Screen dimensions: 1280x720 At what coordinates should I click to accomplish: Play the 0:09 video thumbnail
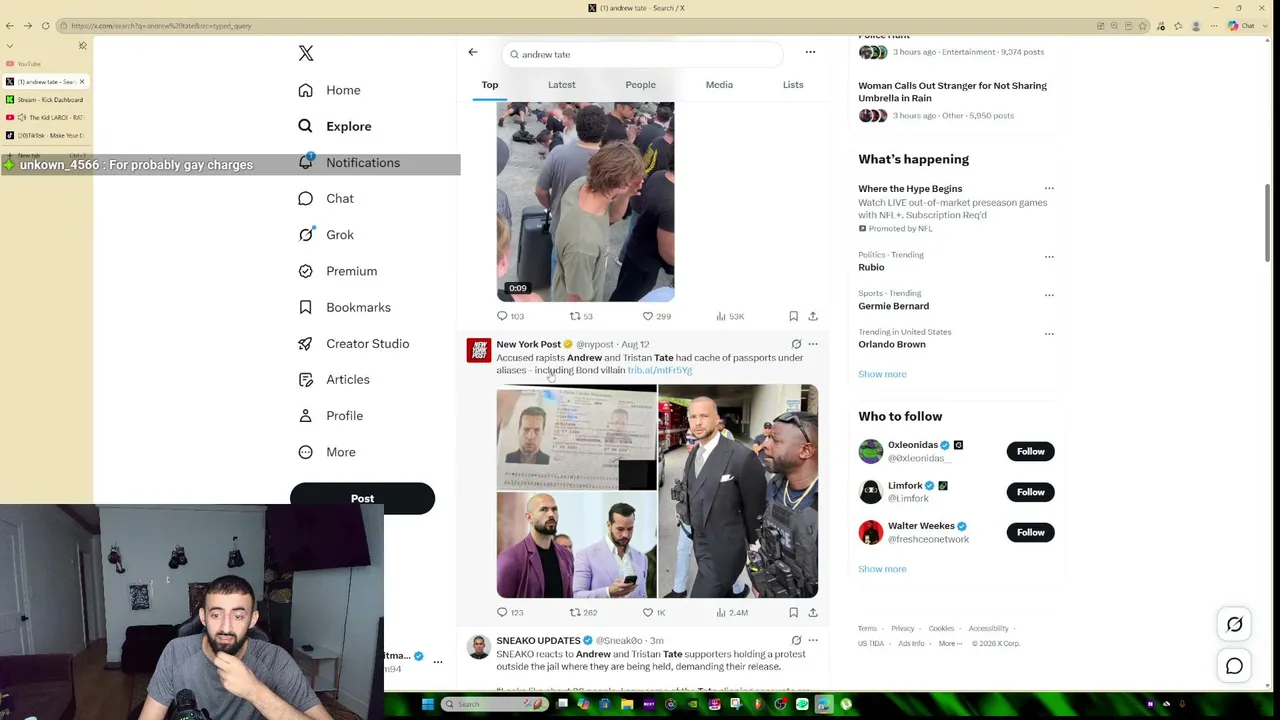pyautogui.click(x=585, y=201)
